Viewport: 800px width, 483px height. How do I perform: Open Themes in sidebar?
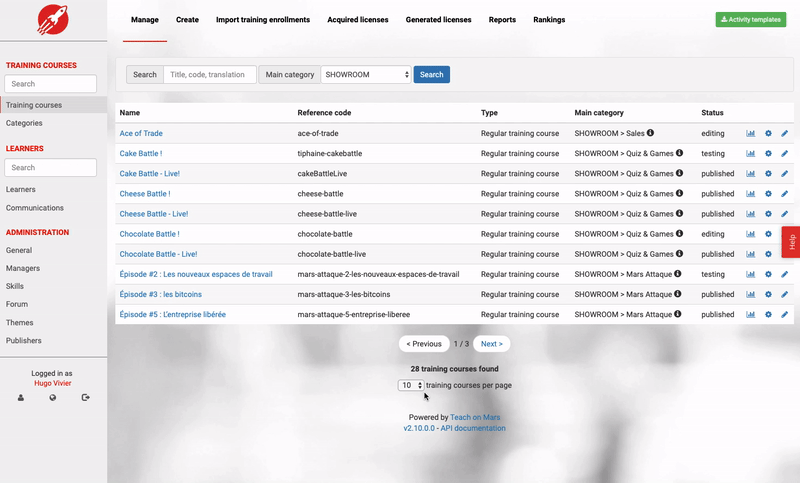coord(19,322)
